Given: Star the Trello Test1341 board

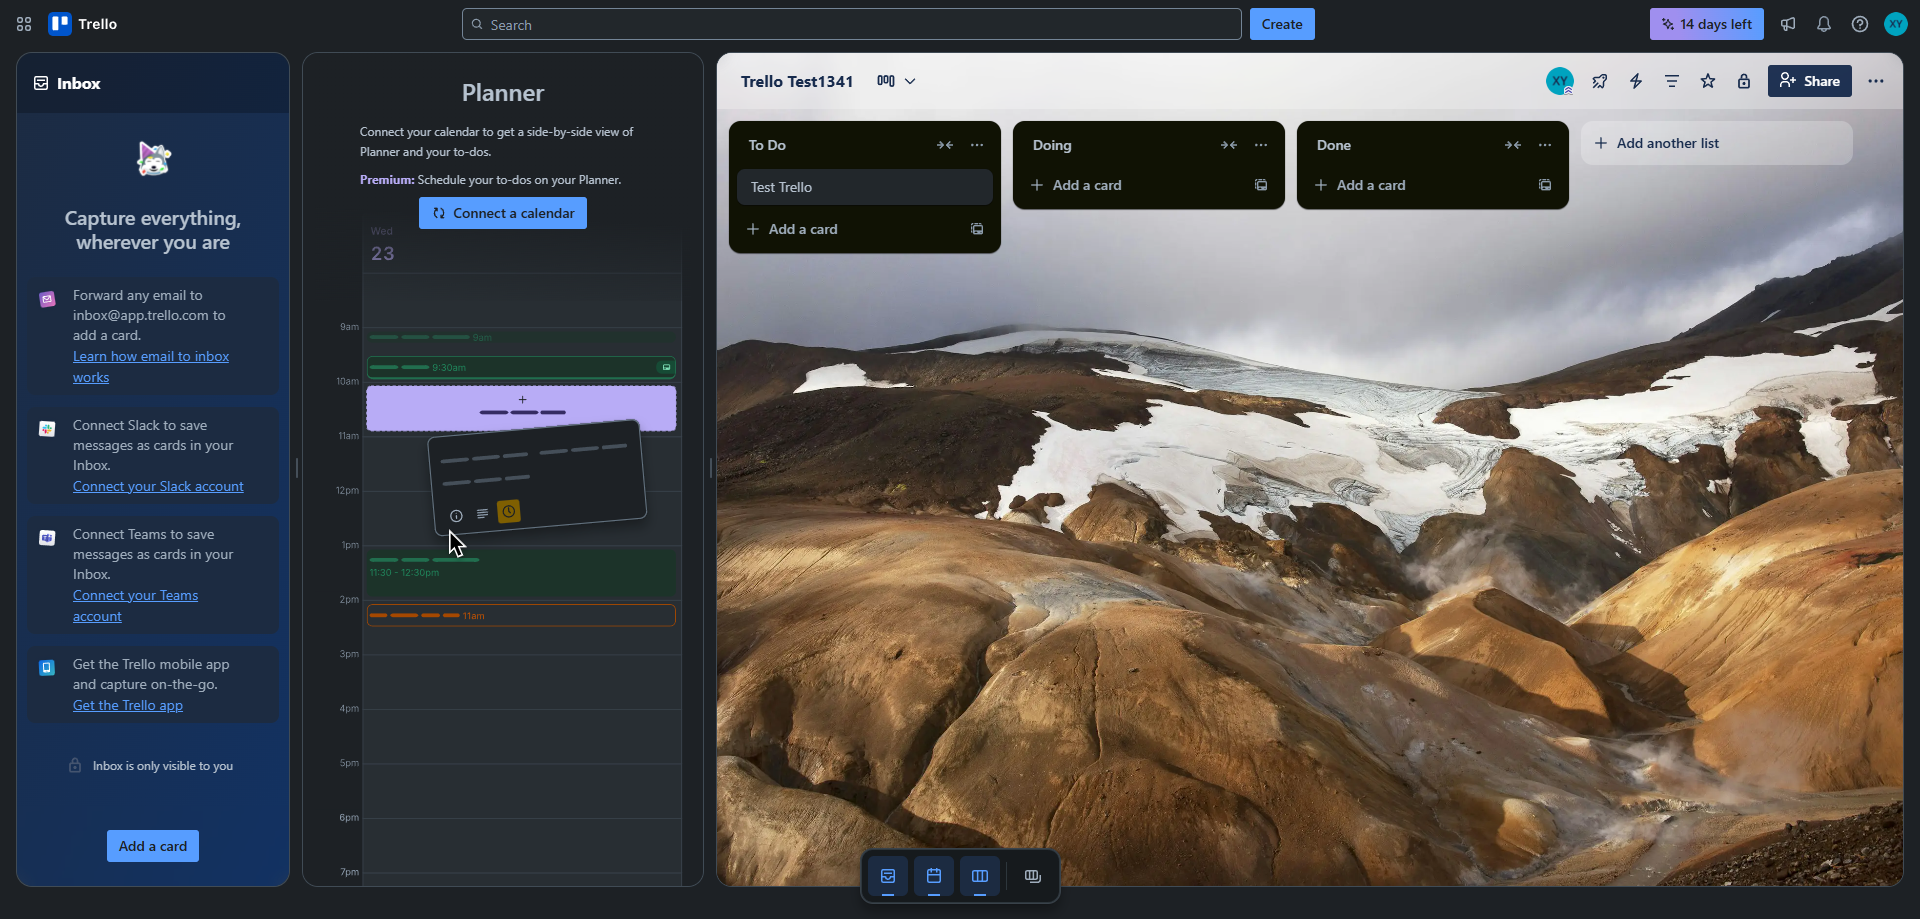Looking at the screenshot, I should point(1708,81).
